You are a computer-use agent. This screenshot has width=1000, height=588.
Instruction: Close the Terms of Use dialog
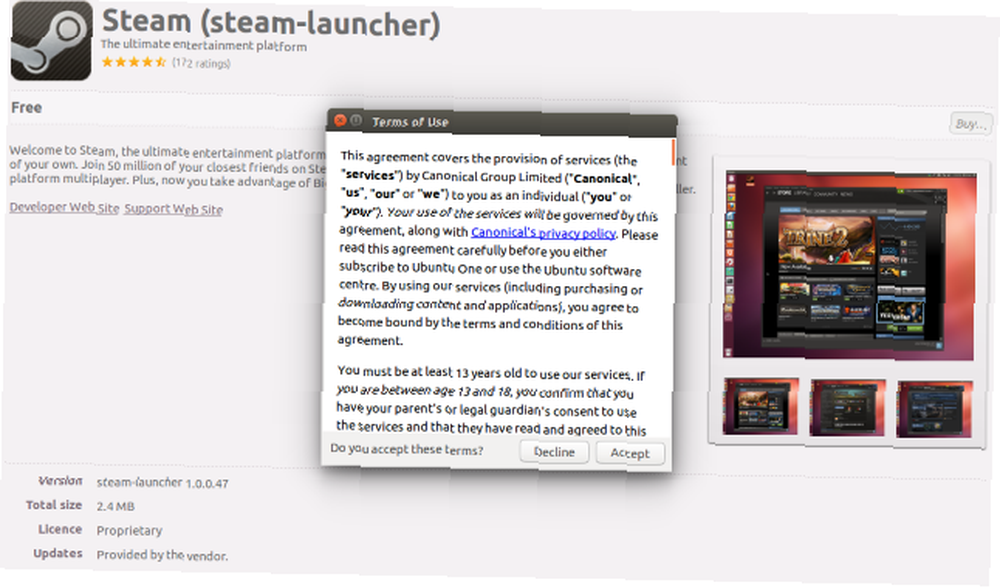340,120
